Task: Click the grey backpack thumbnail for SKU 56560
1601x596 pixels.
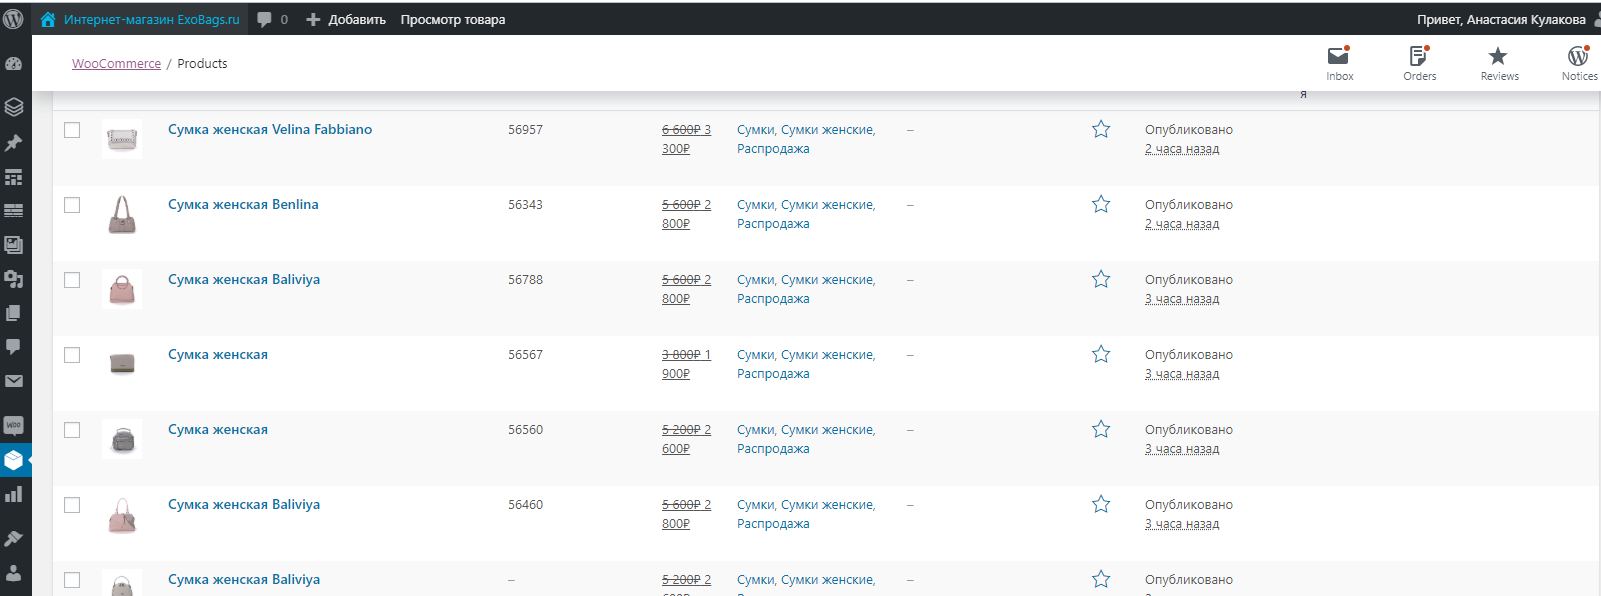Action: point(122,439)
